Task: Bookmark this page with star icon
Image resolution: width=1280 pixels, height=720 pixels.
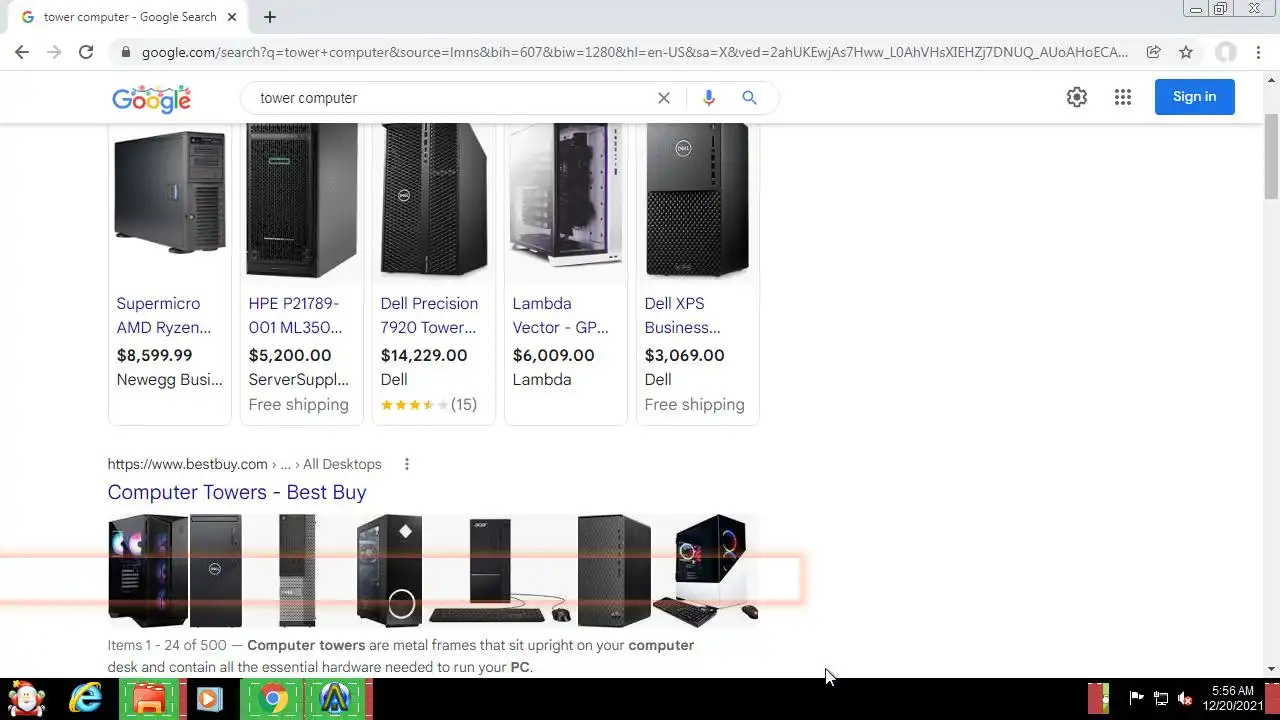Action: 1186,52
